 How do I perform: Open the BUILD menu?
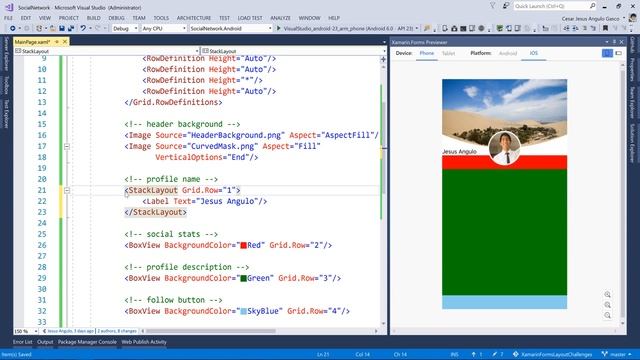[93, 18]
